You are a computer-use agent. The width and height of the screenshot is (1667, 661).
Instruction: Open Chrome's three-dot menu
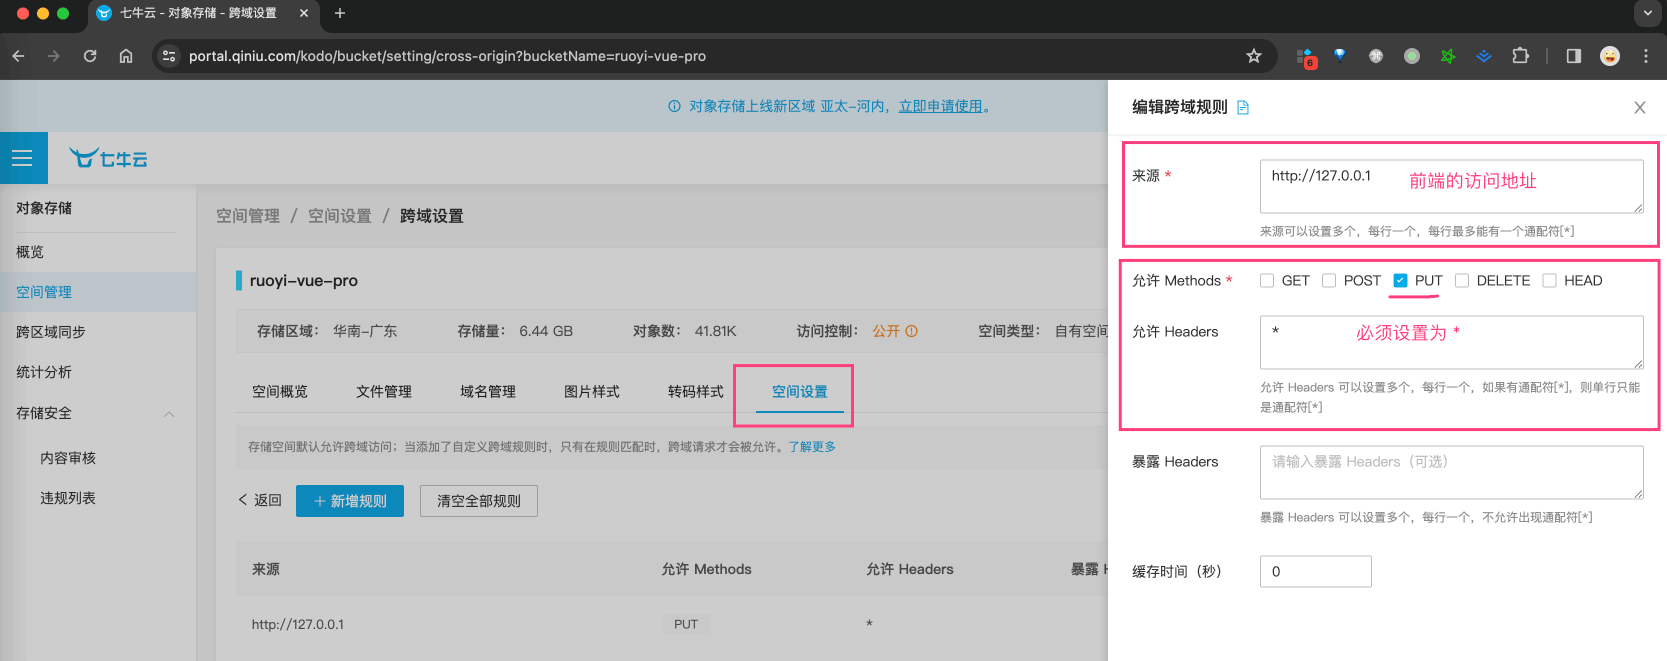1645,56
